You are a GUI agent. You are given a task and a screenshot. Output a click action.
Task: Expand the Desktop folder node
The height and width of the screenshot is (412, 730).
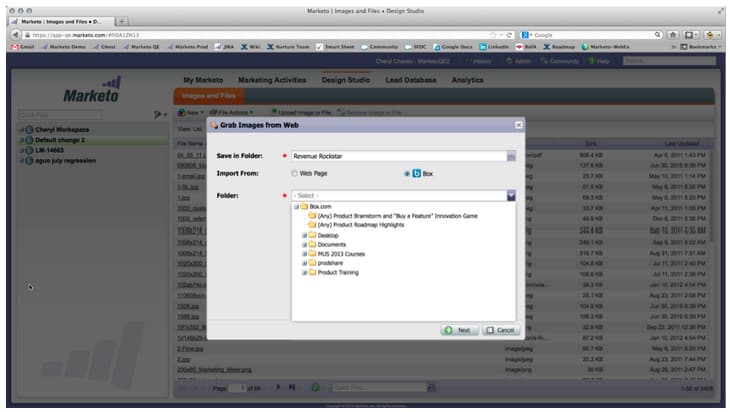(x=304, y=235)
